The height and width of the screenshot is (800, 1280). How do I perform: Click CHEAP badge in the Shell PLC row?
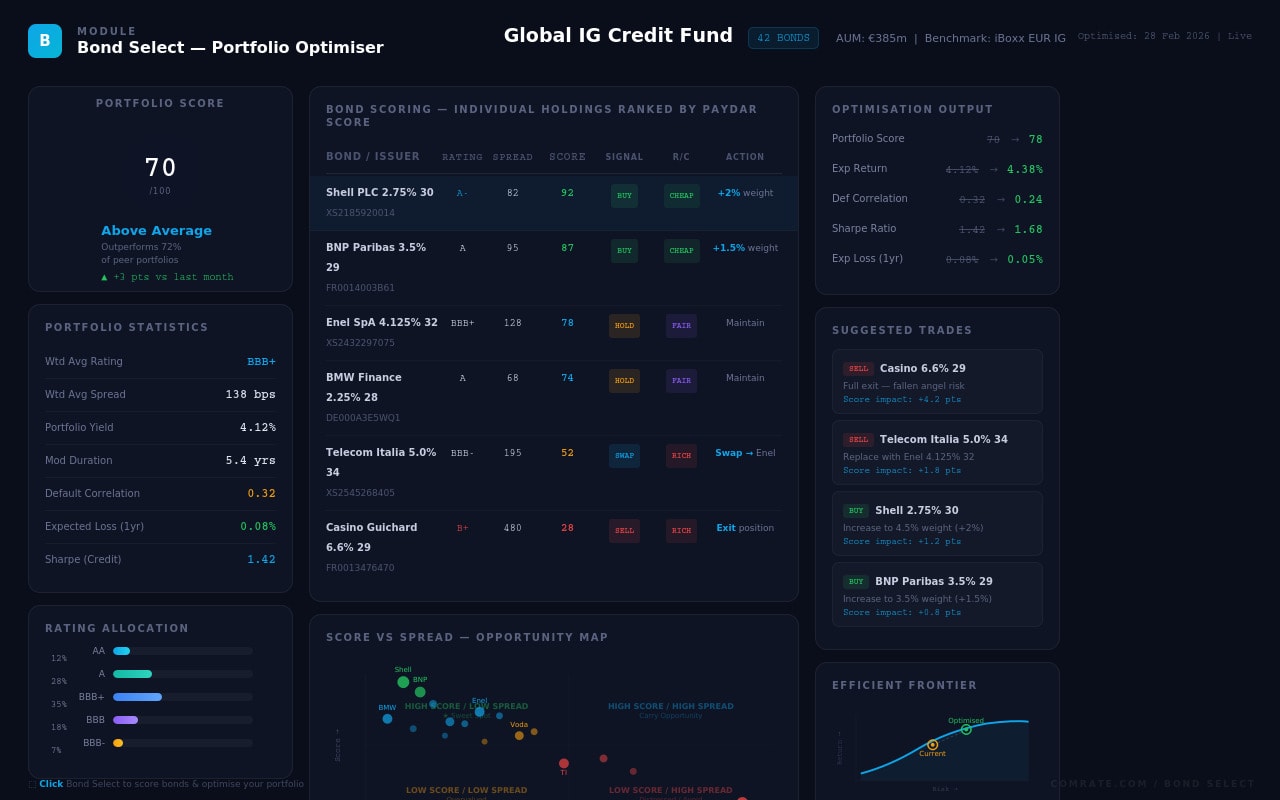[x=681, y=195]
